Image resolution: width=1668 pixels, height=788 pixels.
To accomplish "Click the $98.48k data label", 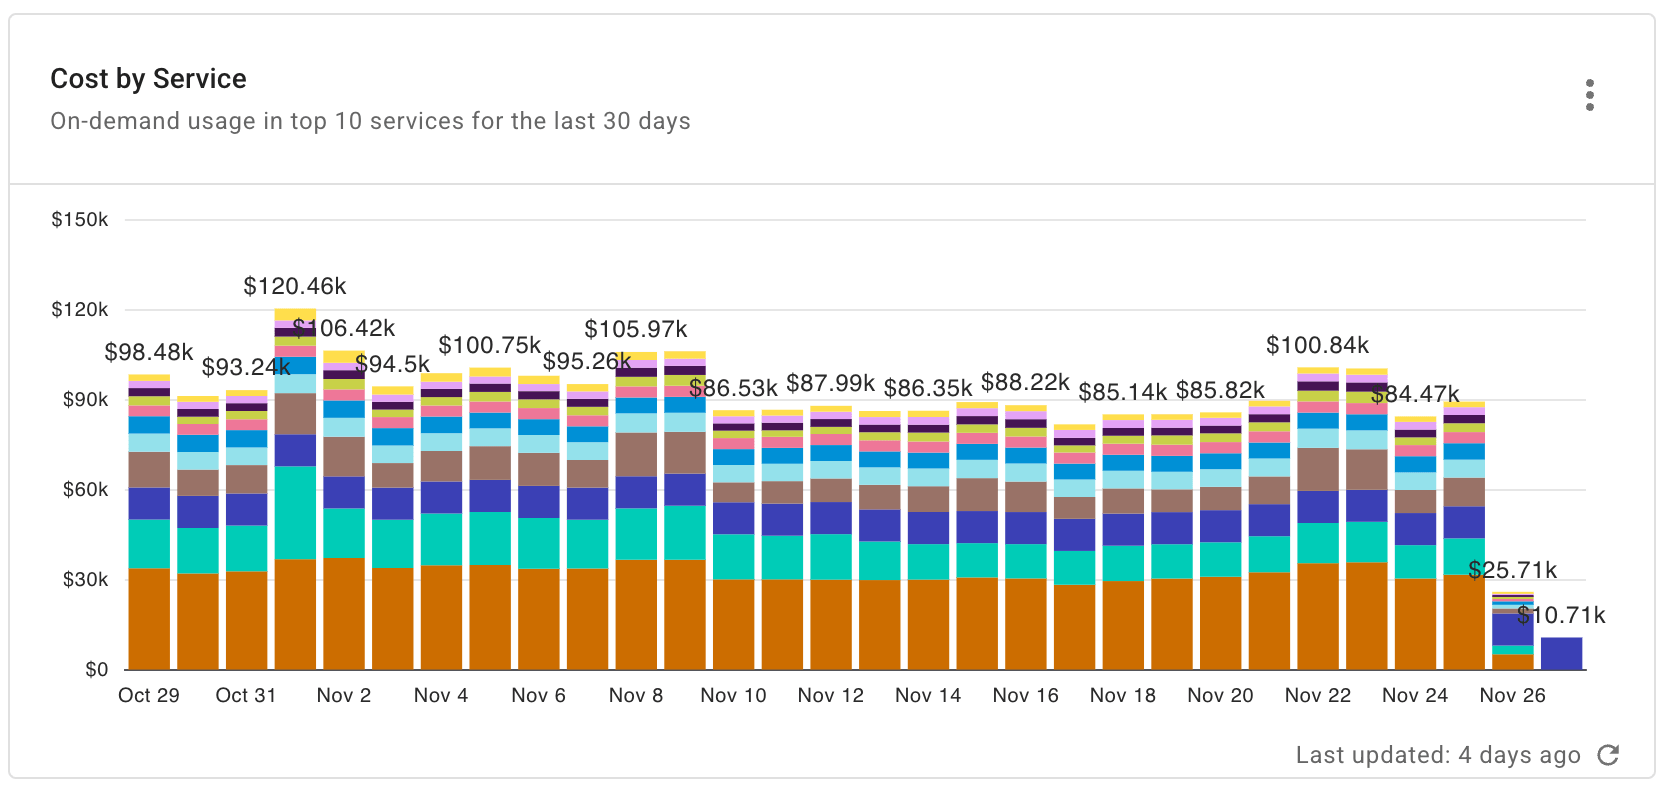I will pos(148,352).
